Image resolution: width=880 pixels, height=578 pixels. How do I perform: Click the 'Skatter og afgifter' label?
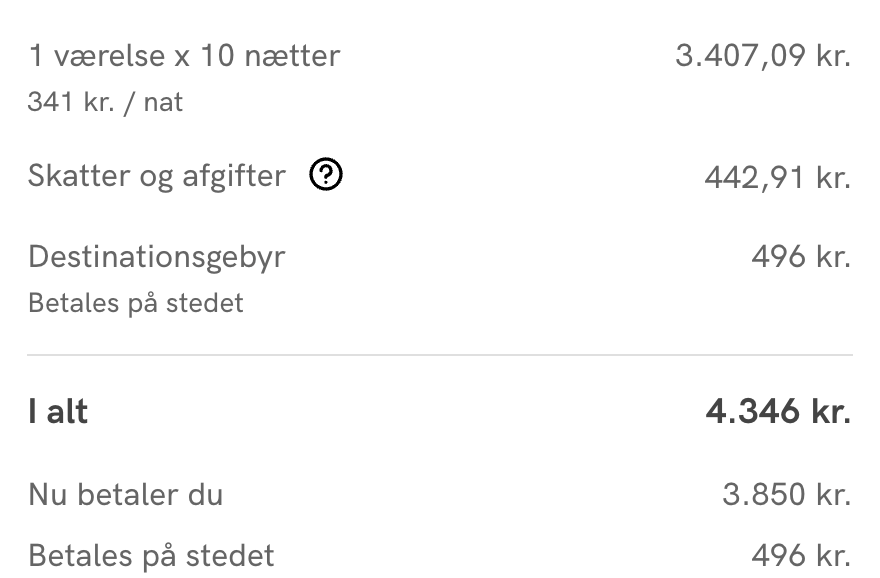click(x=157, y=176)
